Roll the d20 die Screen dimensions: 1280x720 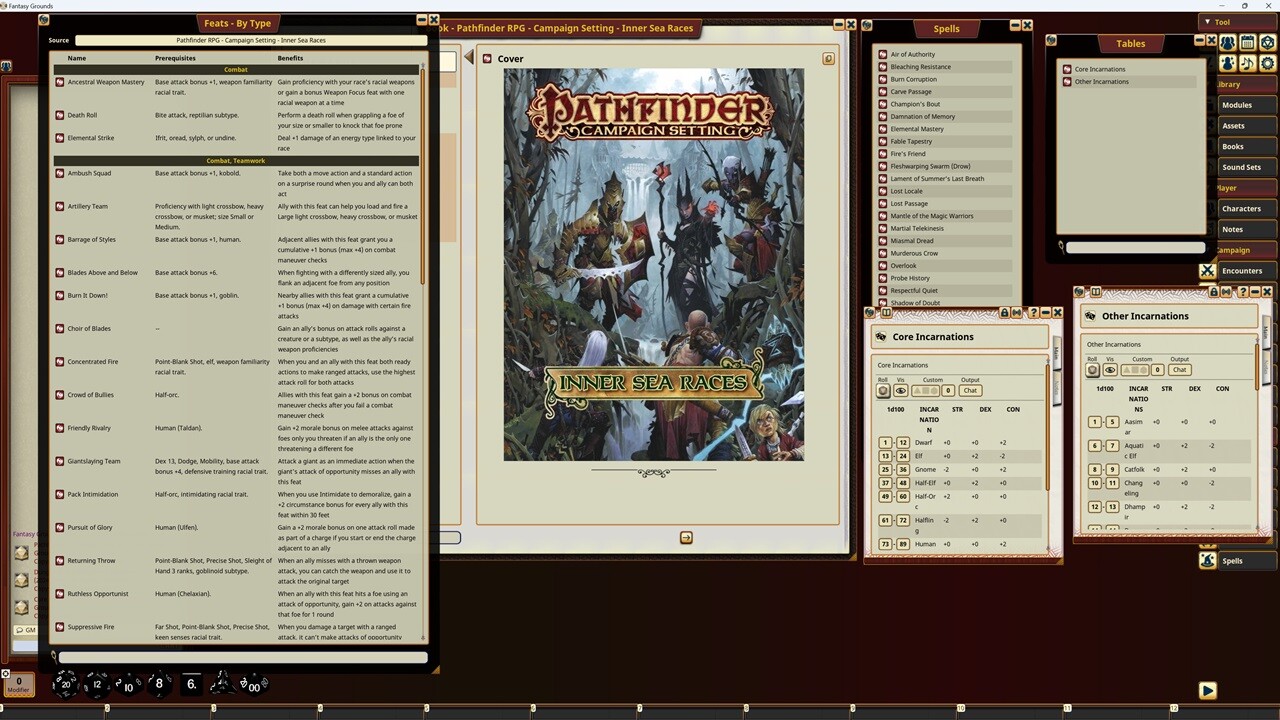pyautogui.click(x=65, y=684)
